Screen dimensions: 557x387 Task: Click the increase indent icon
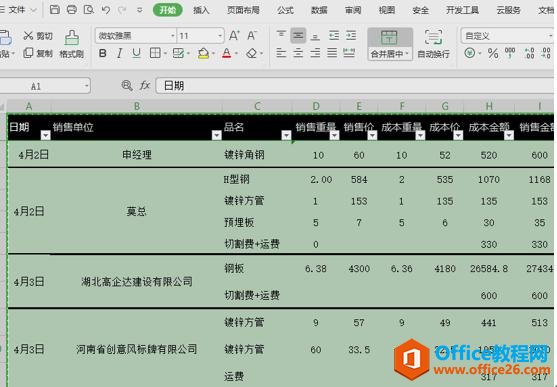tap(351, 35)
